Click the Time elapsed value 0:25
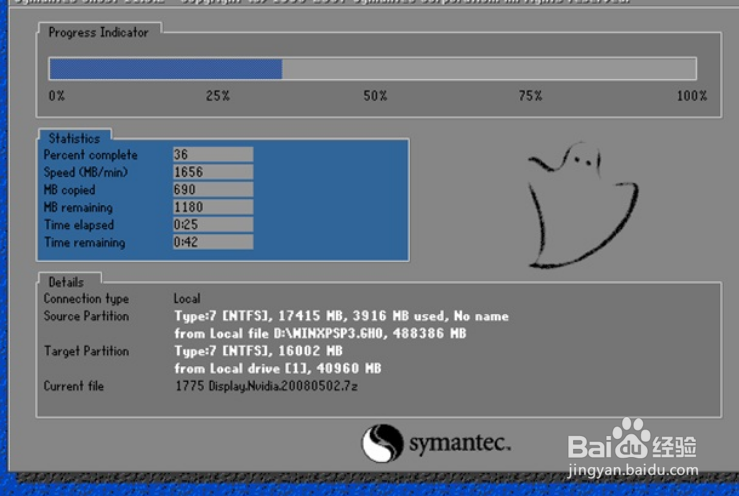This screenshot has height=496, width=739. point(213,224)
